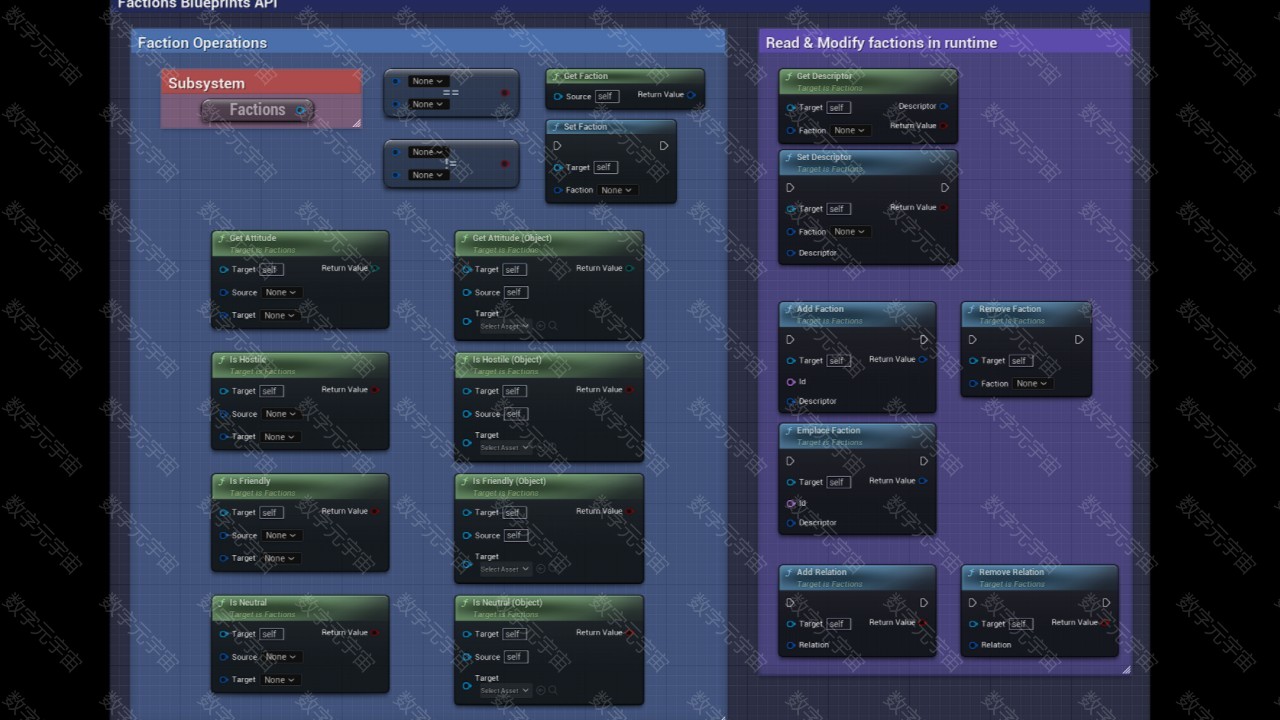Open top None dropdown on the == node
Viewport: 1280px width, 720px height.
click(429, 81)
